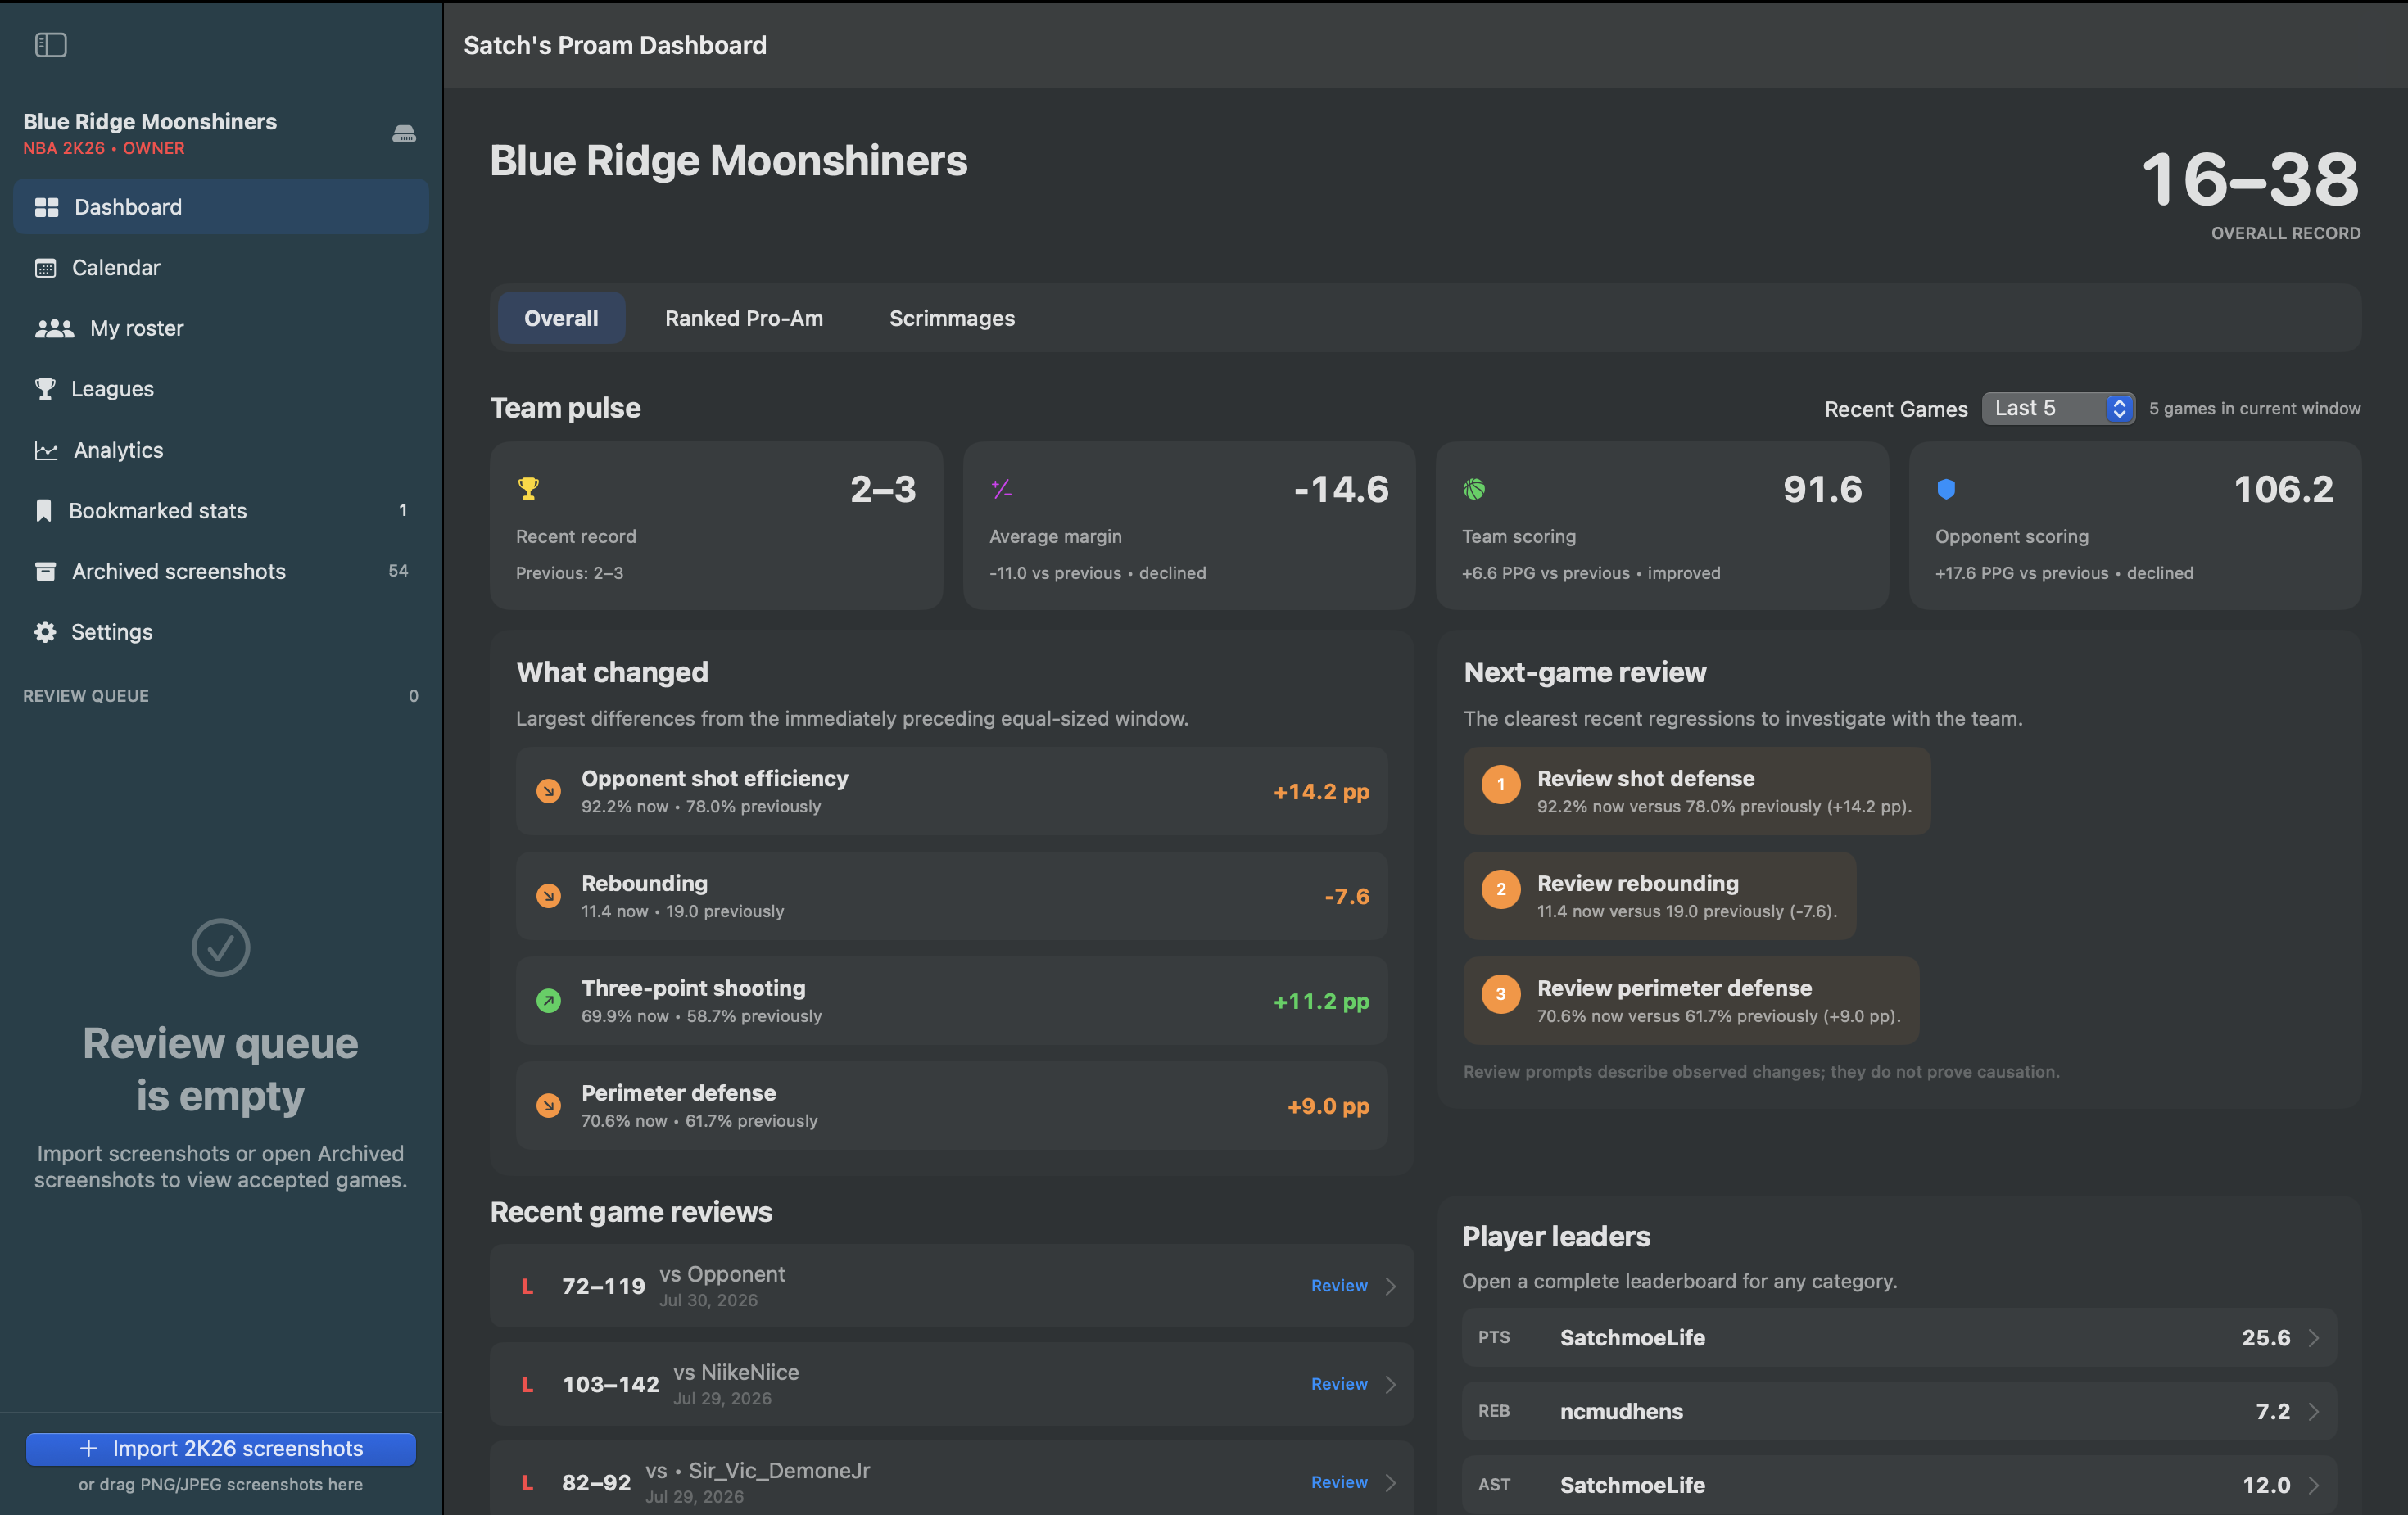Screen dimensions: 2408x1515
Task: Switch to the Scrimmages tab
Action: 952,318
